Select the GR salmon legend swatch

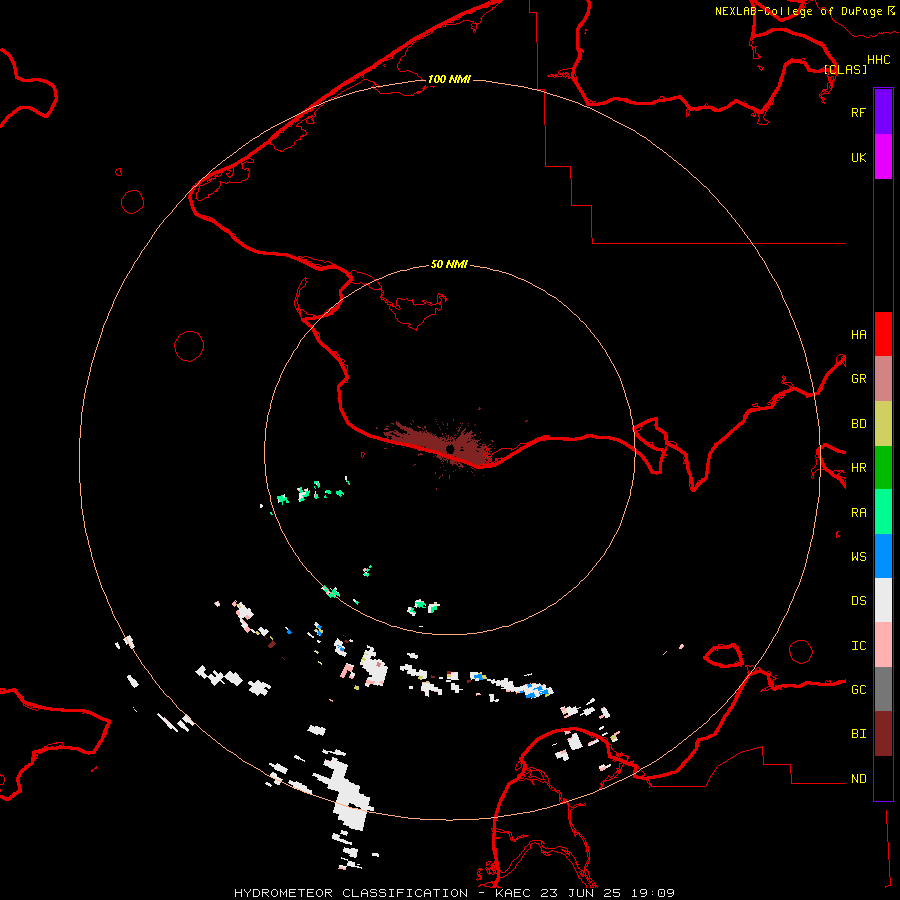pyautogui.click(x=883, y=378)
